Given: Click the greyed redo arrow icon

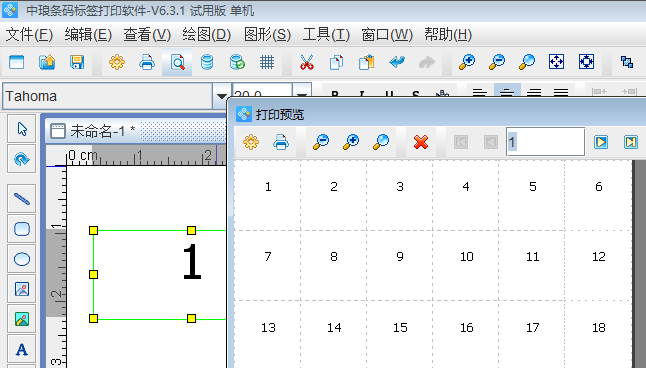Looking at the screenshot, I should point(427,62).
